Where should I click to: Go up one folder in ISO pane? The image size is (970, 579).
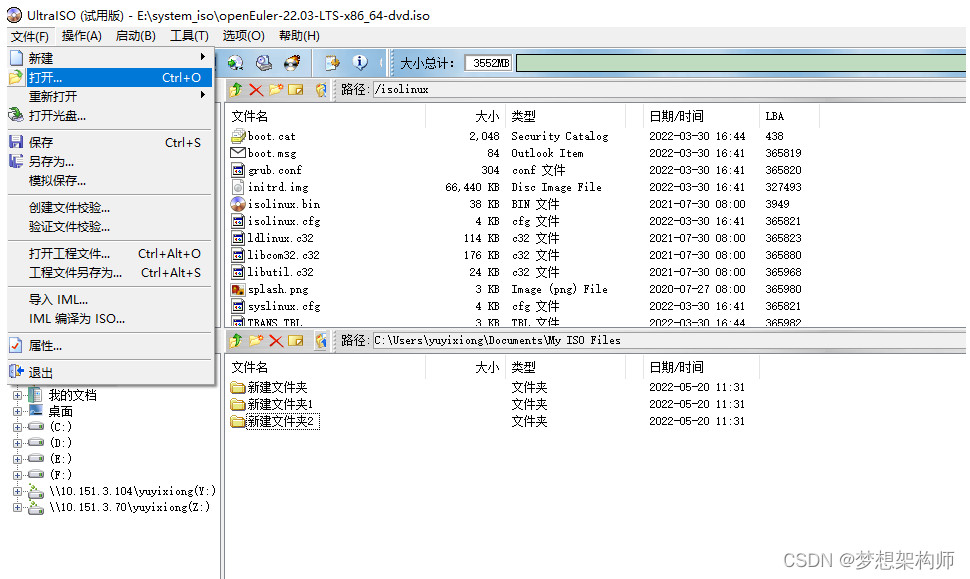point(236,90)
